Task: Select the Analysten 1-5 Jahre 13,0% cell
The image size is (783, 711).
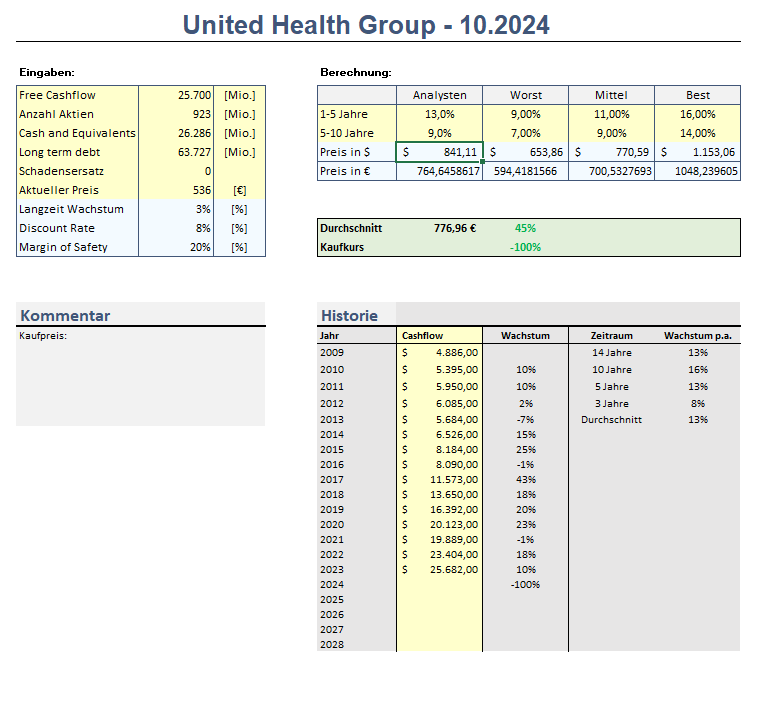Action: pyautogui.click(x=439, y=114)
